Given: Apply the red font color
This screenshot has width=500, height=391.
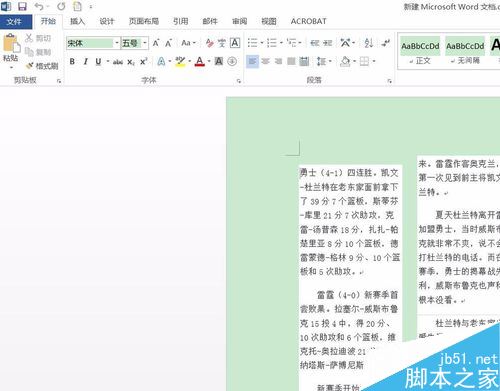Looking at the screenshot, I should click(199, 62).
